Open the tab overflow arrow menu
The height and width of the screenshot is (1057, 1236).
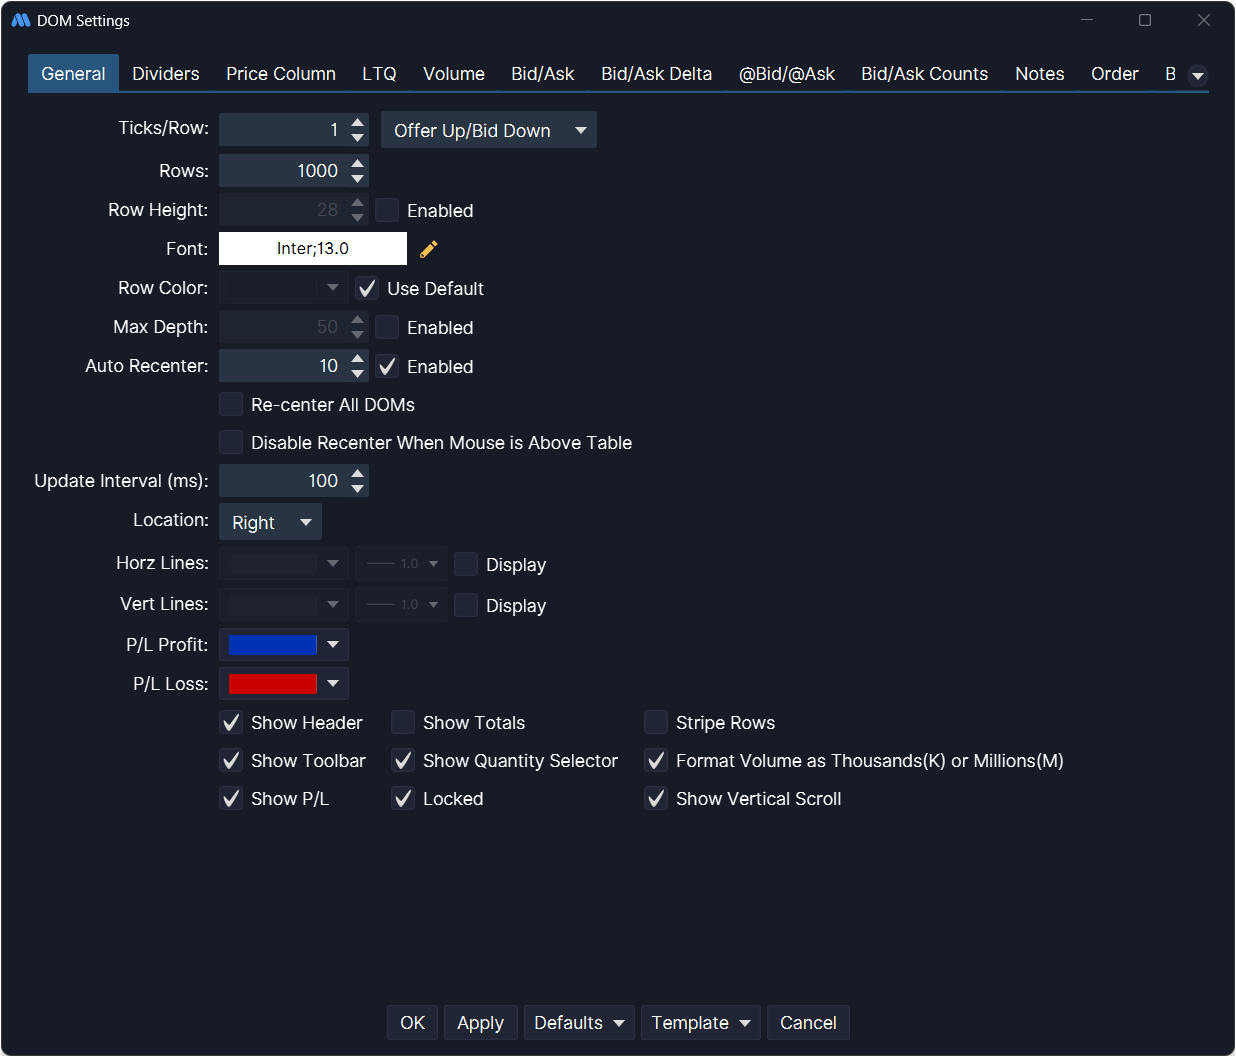(1197, 75)
